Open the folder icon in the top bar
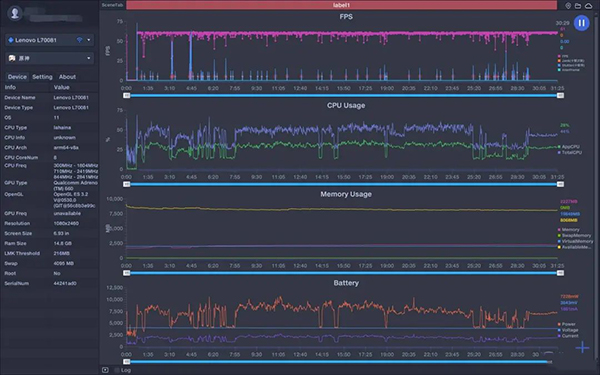Image resolution: width=600 pixels, height=375 pixels. [x=578, y=5]
